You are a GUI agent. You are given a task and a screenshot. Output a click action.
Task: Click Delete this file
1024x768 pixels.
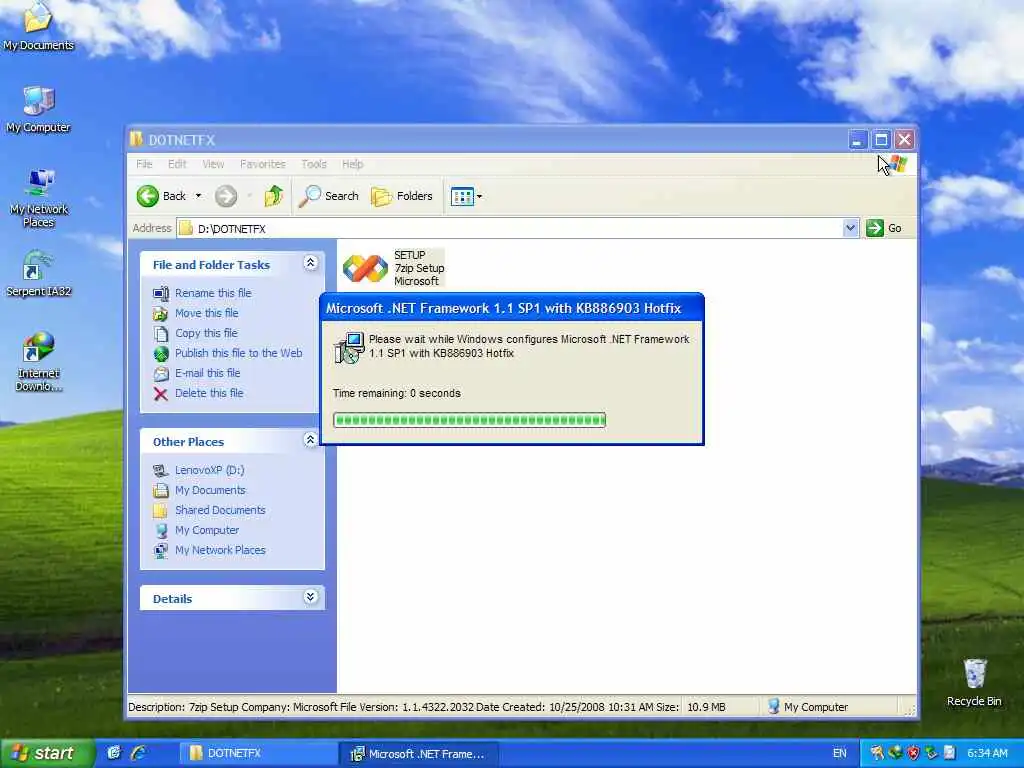coord(209,393)
